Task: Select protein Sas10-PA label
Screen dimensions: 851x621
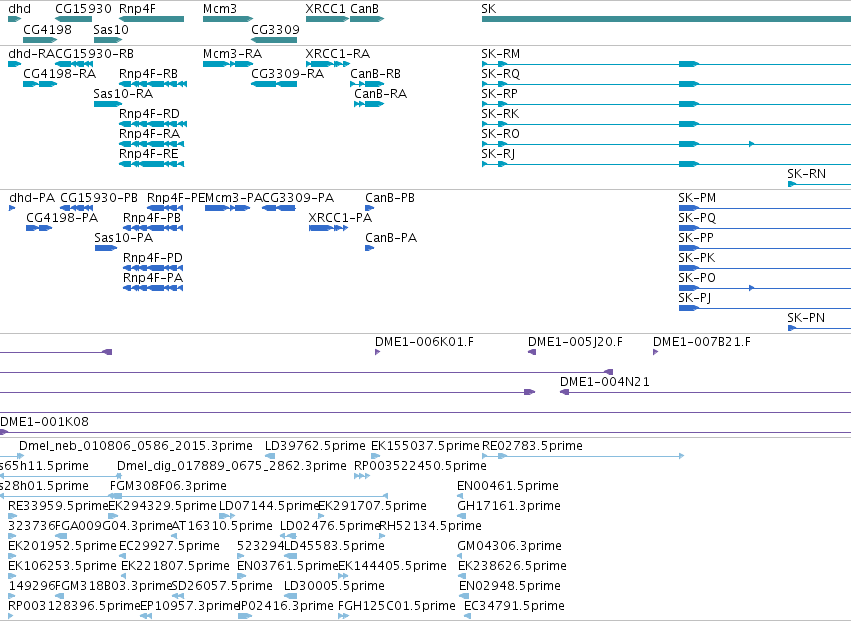Action: click(x=123, y=238)
